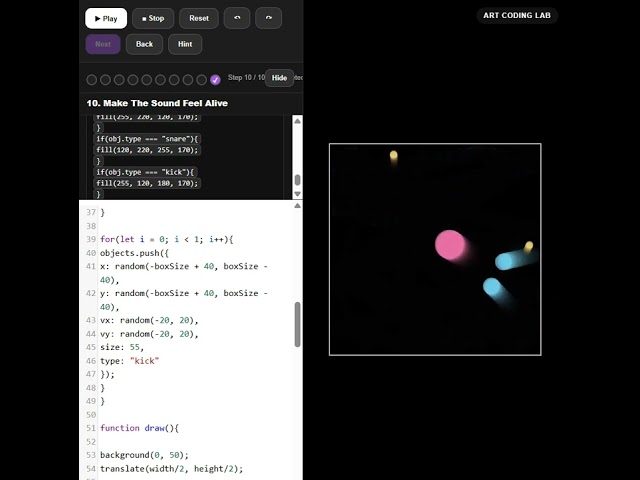Click code line 45 size: 55,
This screenshot has height=480, width=640.
pyautogui.click(x=122, y=347)
